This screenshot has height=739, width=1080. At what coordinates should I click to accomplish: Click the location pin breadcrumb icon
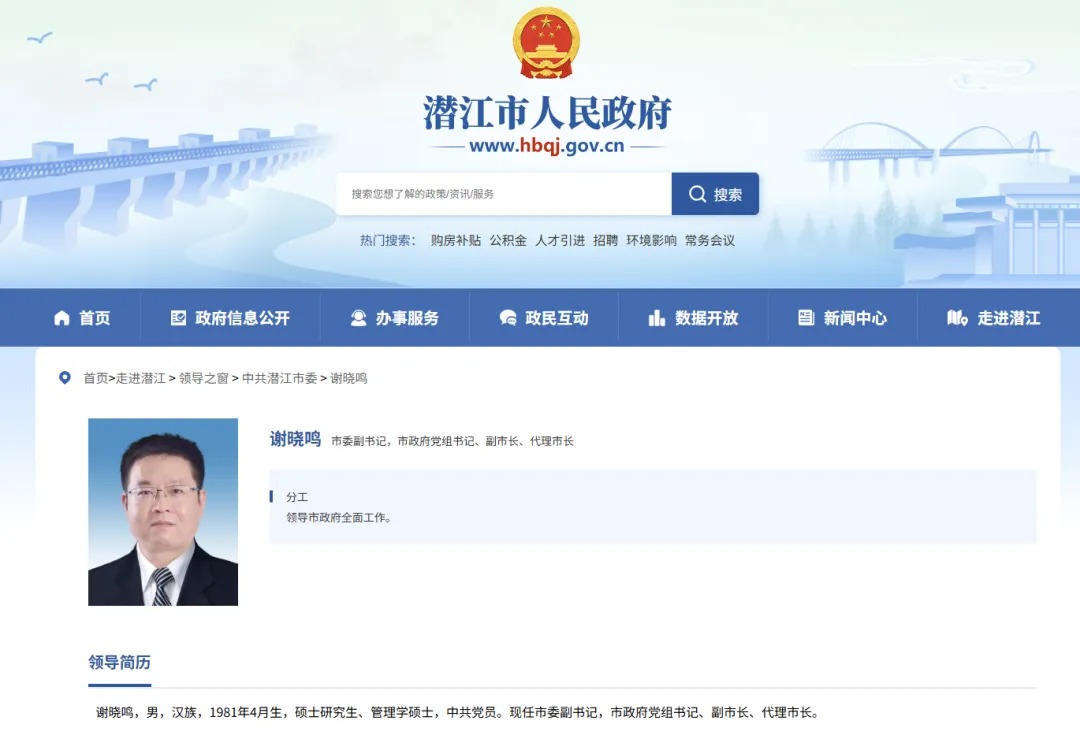click(65, 378)
